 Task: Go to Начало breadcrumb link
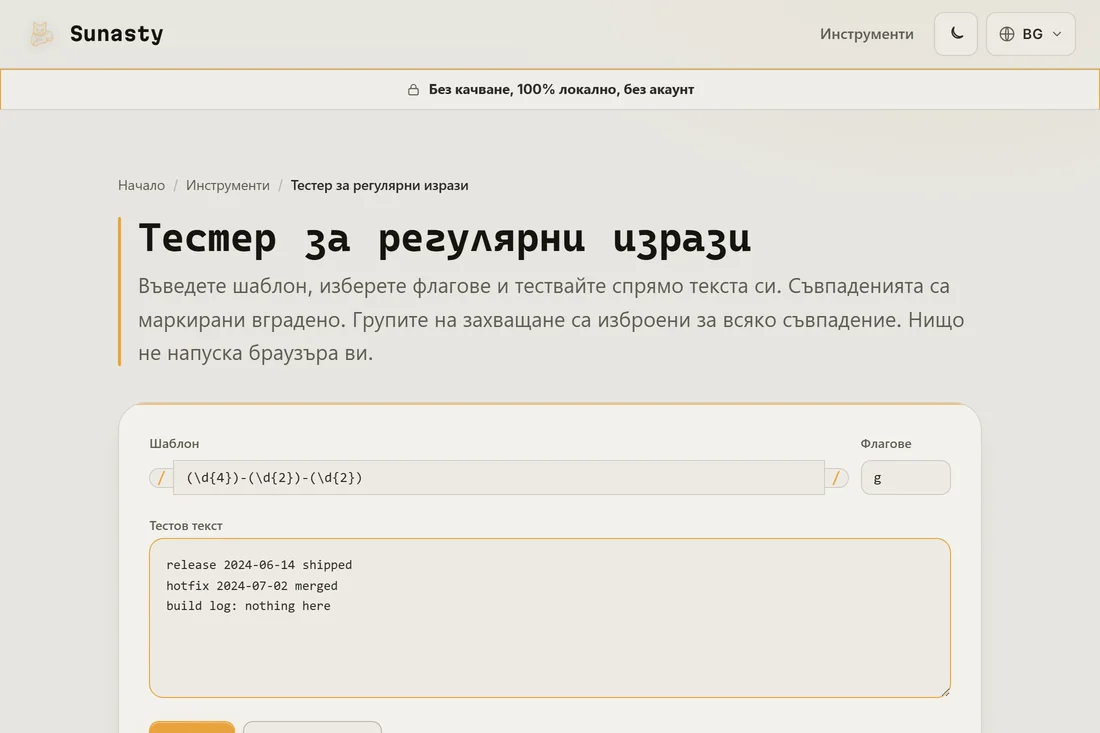[x=141, y=185]
